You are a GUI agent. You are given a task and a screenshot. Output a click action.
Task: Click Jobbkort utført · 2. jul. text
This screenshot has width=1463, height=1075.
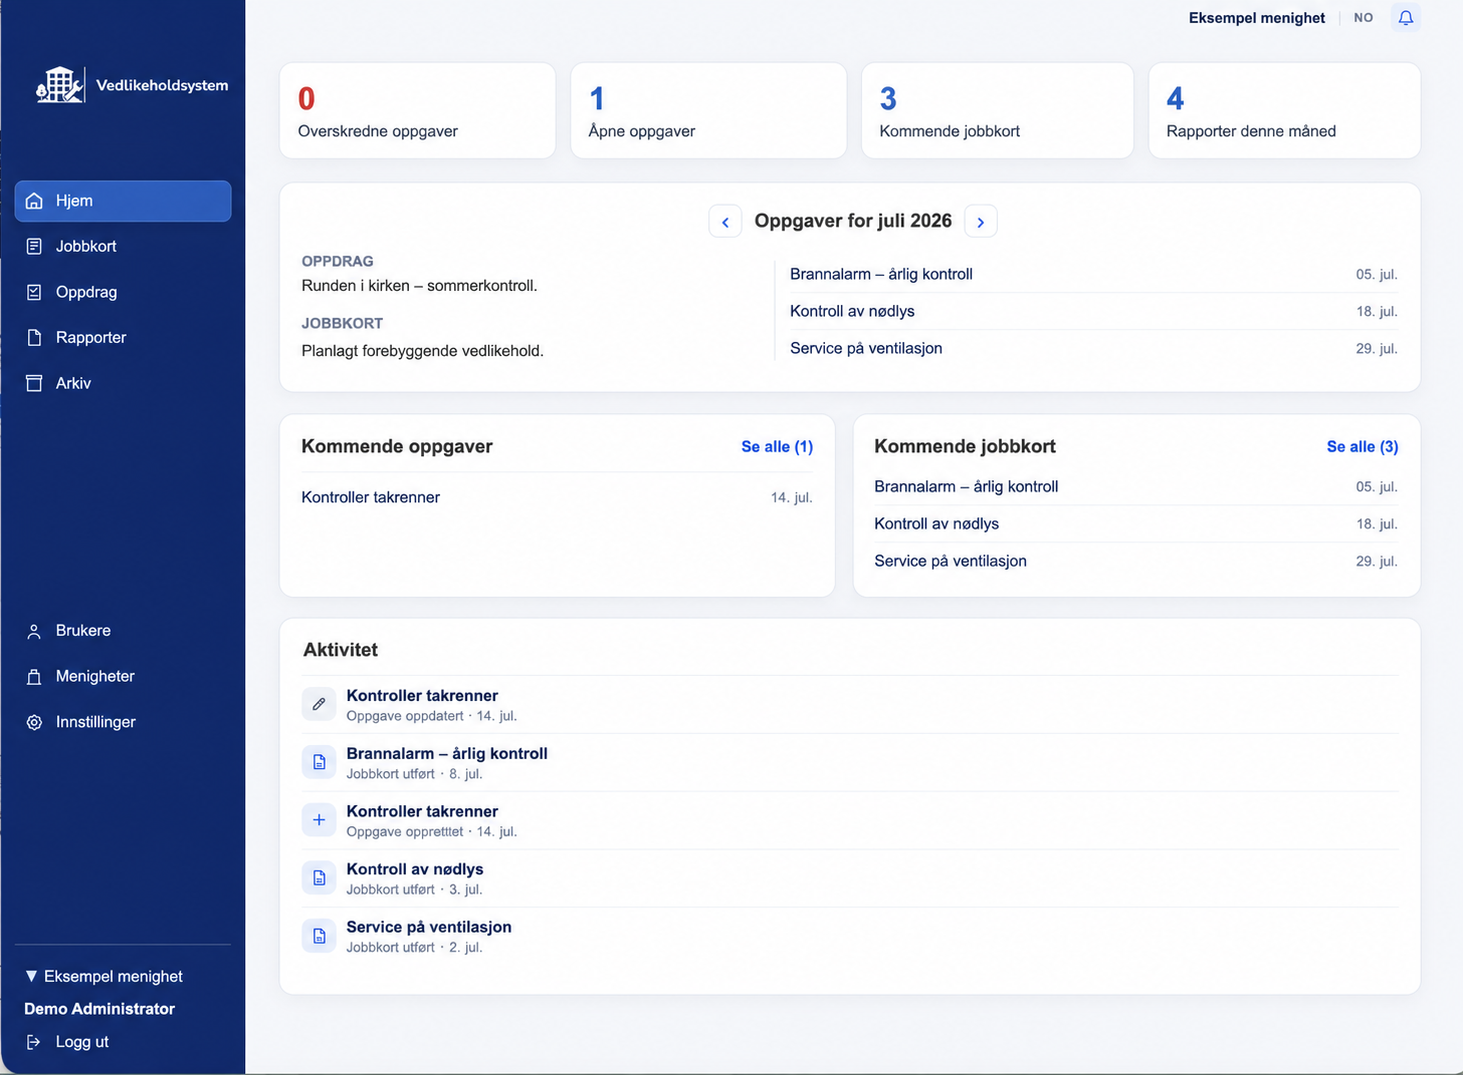414,948
